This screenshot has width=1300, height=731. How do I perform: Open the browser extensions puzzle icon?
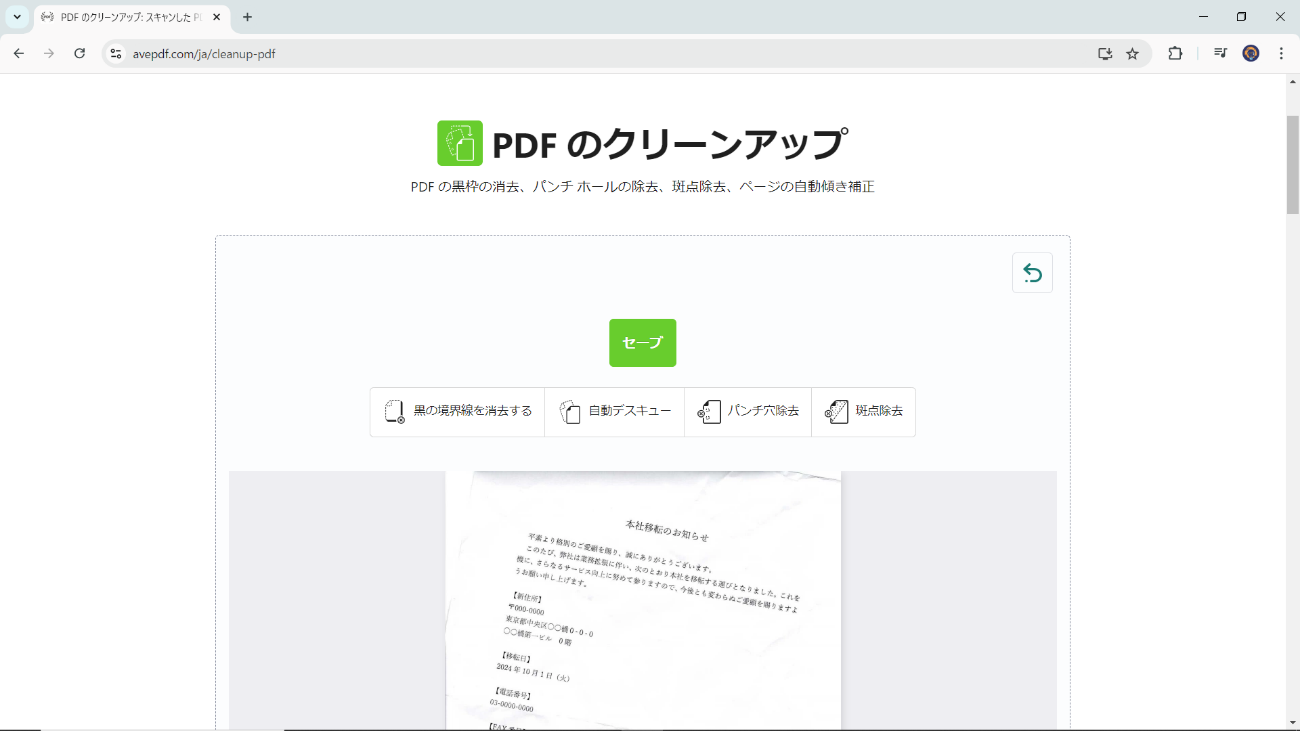pyautogui.click(x=1175, y=54)
